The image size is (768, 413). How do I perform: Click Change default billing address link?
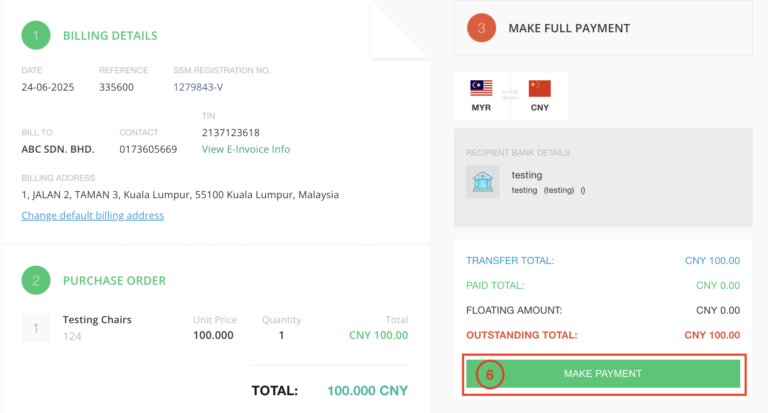pyautogui.click(x=93, y=215)
